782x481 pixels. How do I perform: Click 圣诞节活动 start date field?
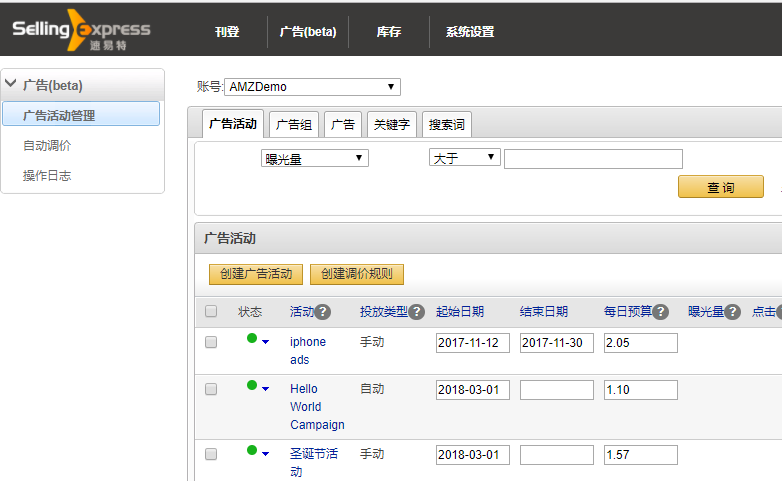pos(473,455)
